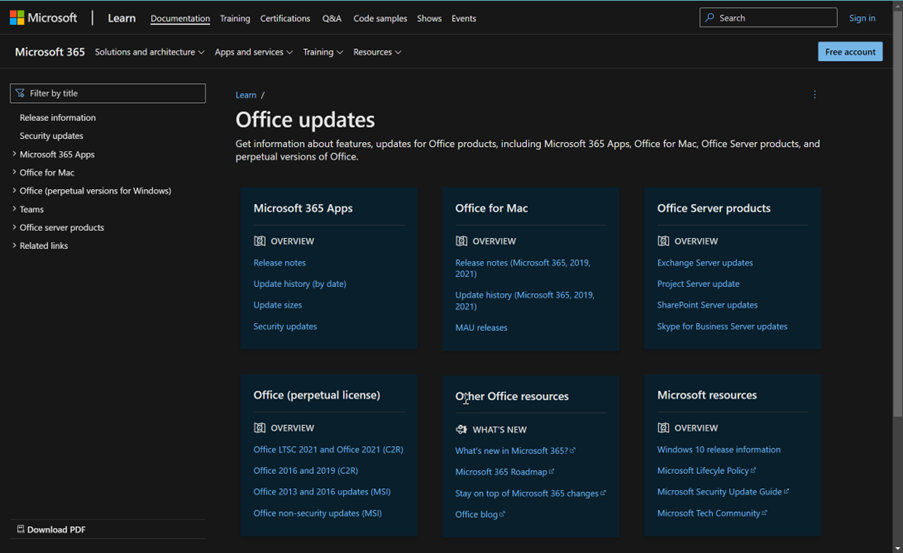The image size is (903, 553).
Task: Click the Overview icon in Microsoft 365 Apps card
Action: 260,241
